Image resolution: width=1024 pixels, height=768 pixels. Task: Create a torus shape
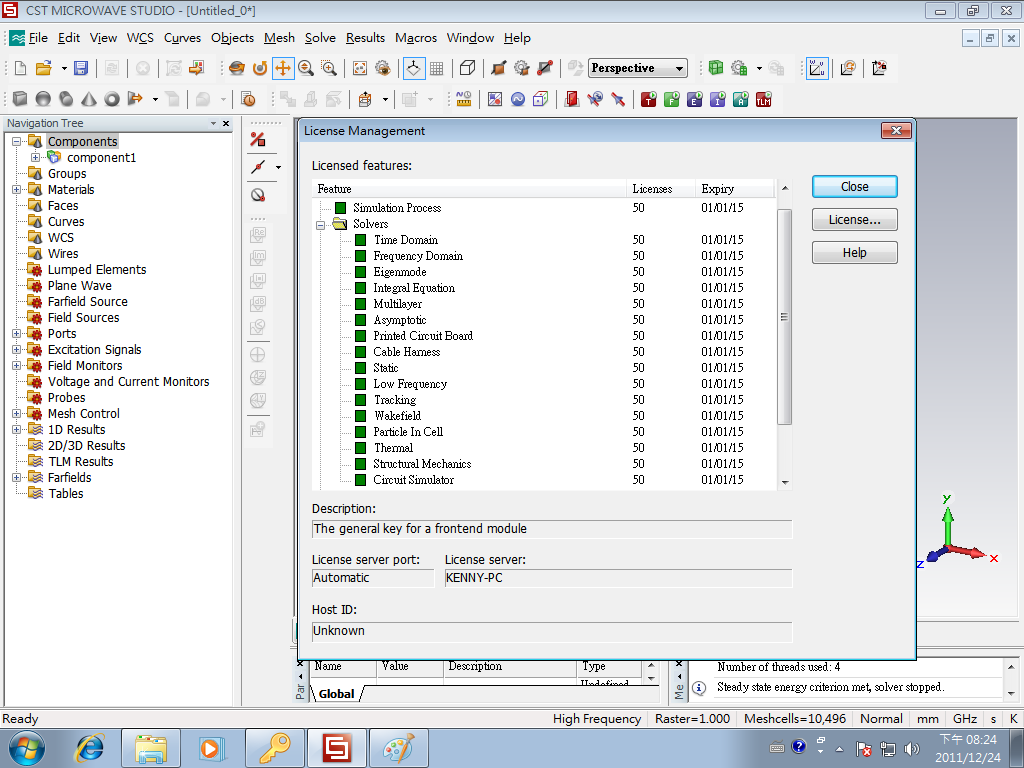112,99
